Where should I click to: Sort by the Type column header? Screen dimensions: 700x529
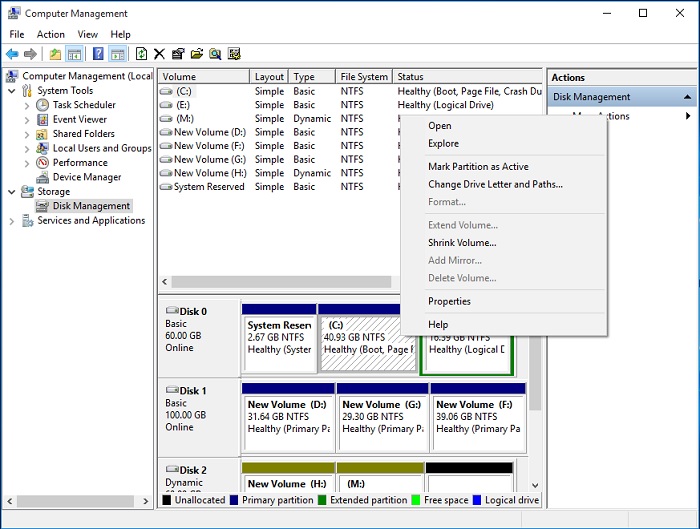pyautogui.click(x=312, y=77)
